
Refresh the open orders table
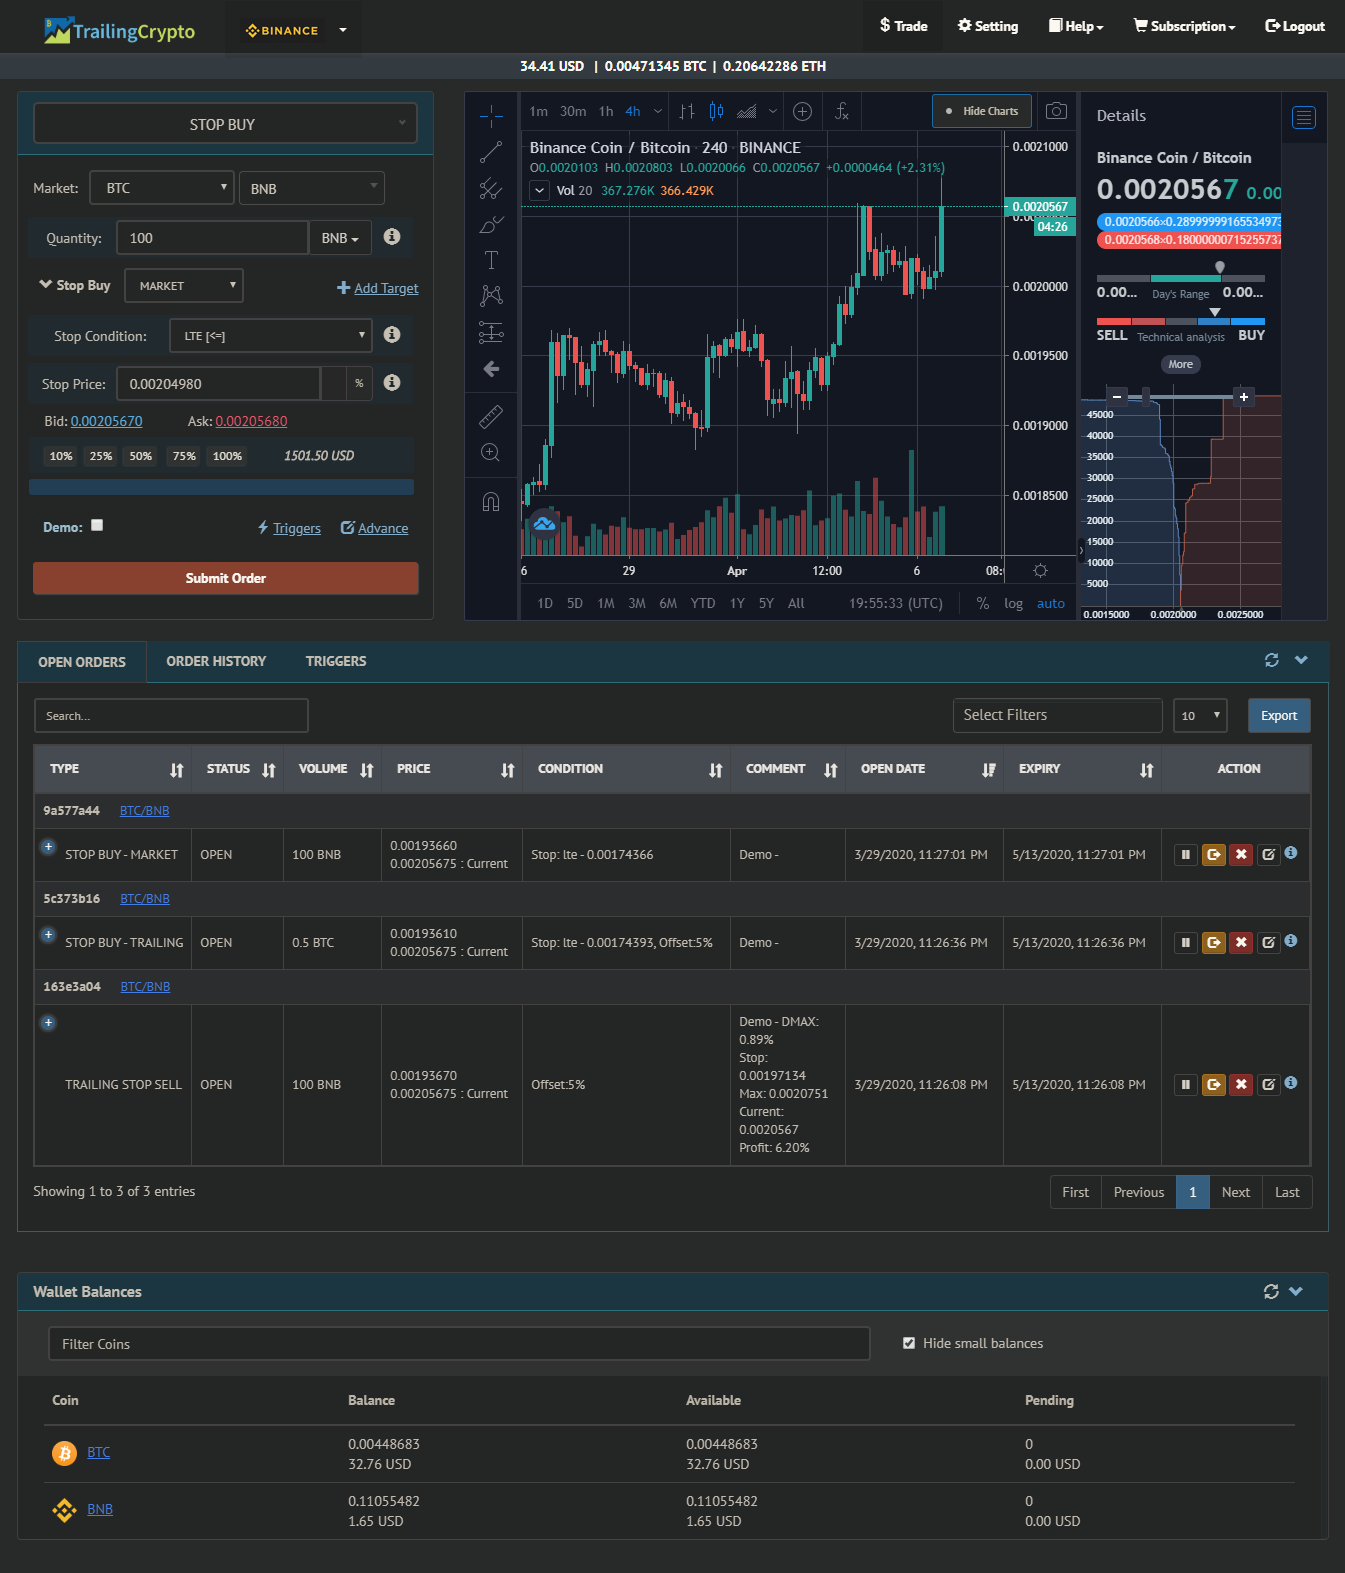(x=1272, y=660)
